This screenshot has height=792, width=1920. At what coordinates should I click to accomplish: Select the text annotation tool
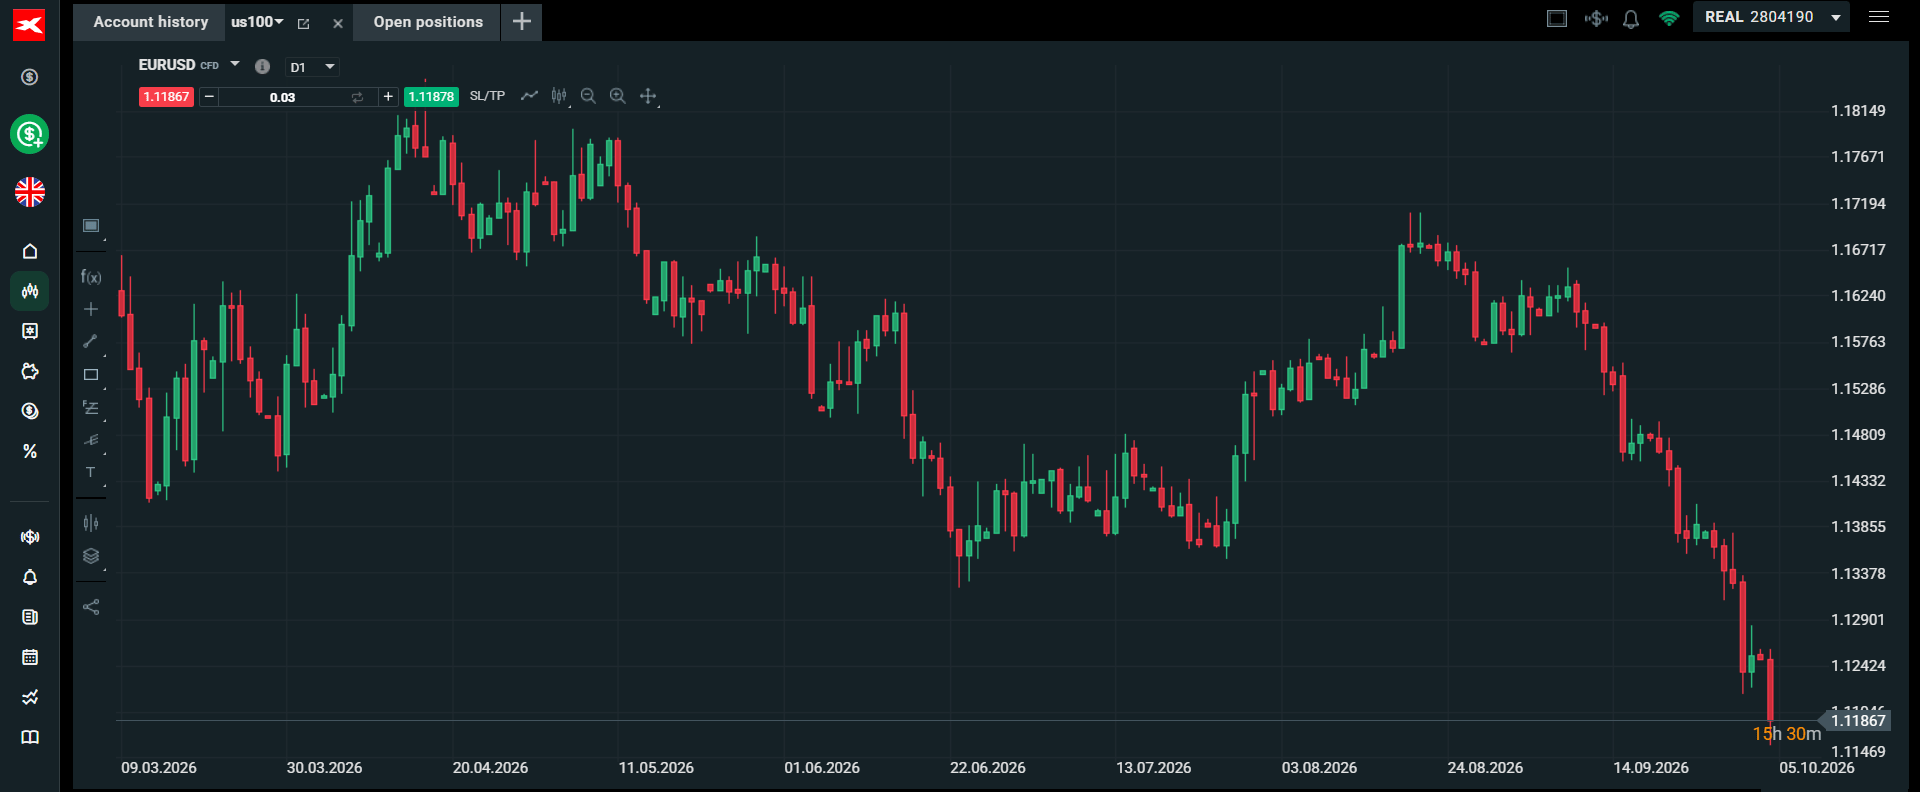91,472
